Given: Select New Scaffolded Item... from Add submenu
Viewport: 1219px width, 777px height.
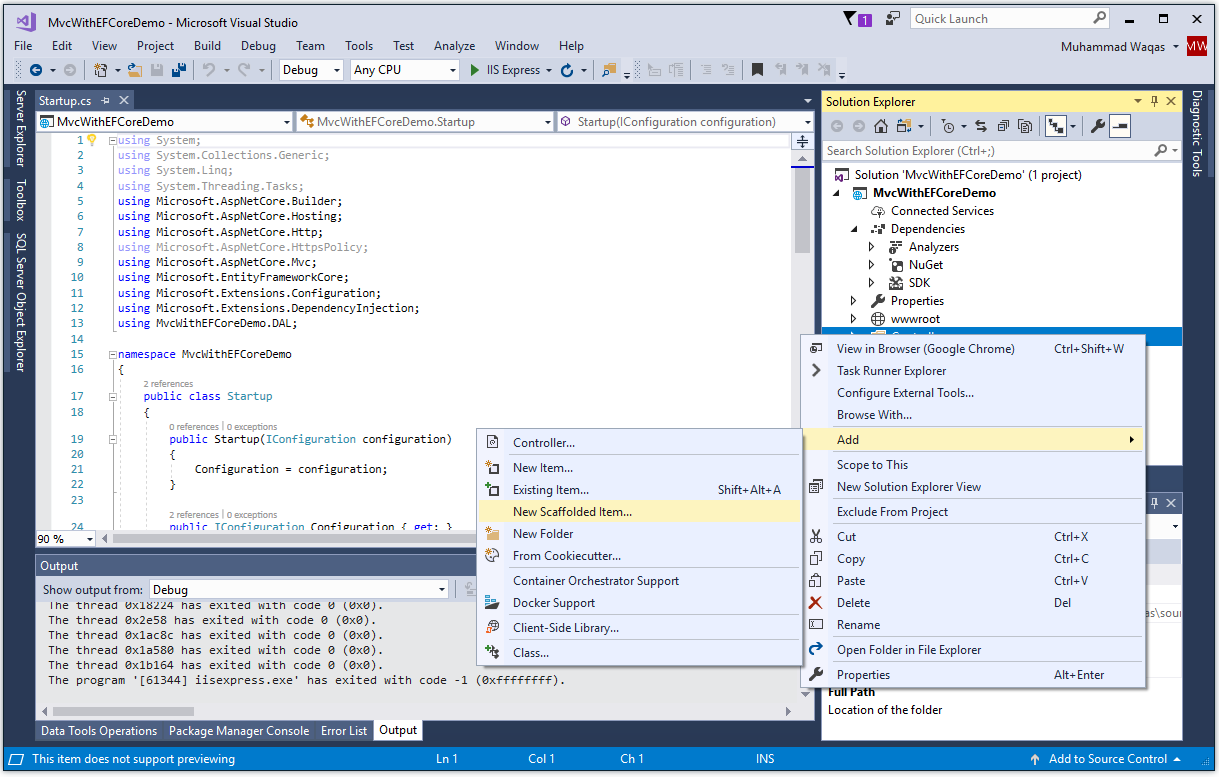Looking at the screenshot, I should pyautogui.click(x=639, y=511).
